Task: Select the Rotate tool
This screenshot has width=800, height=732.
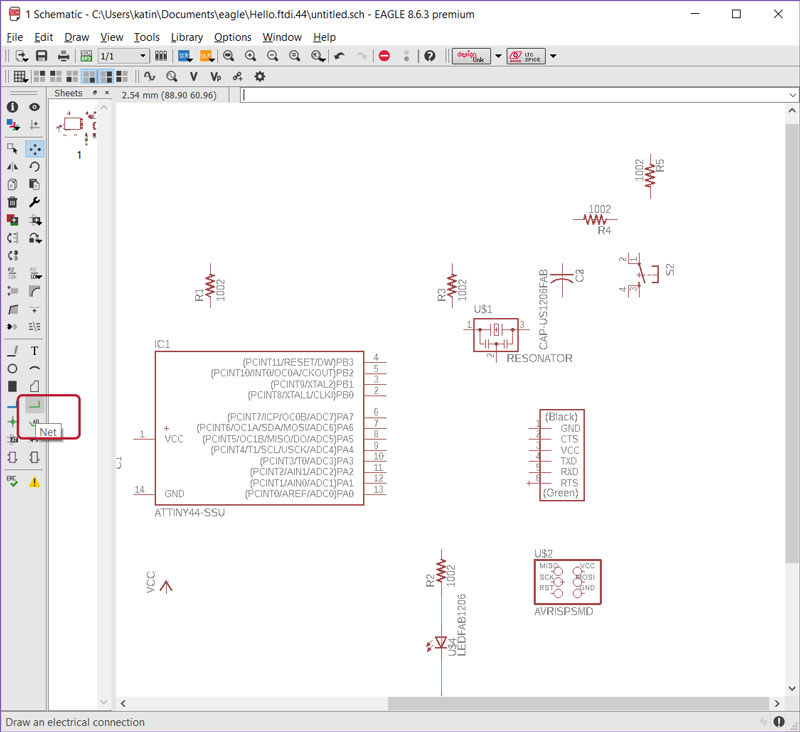Action: pyautogui.click(x=34, y=166)
